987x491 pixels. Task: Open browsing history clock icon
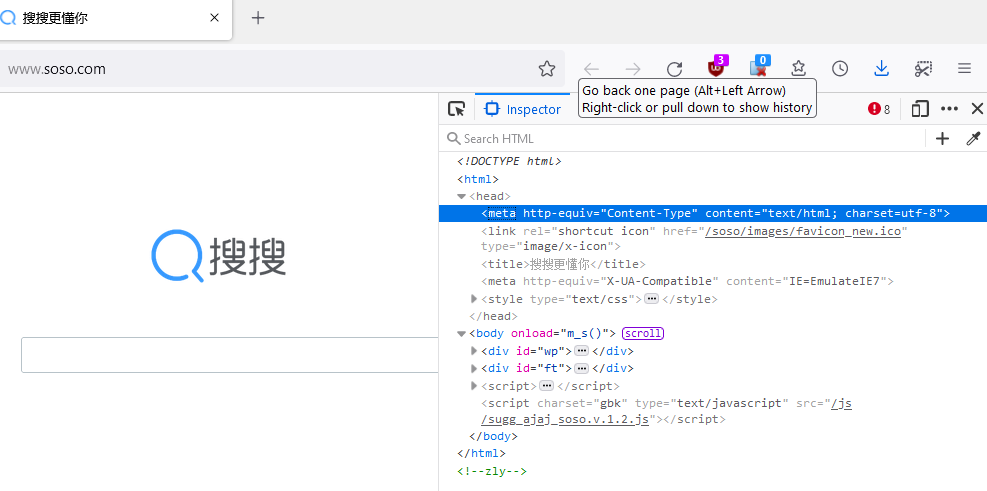click(840, 69)
